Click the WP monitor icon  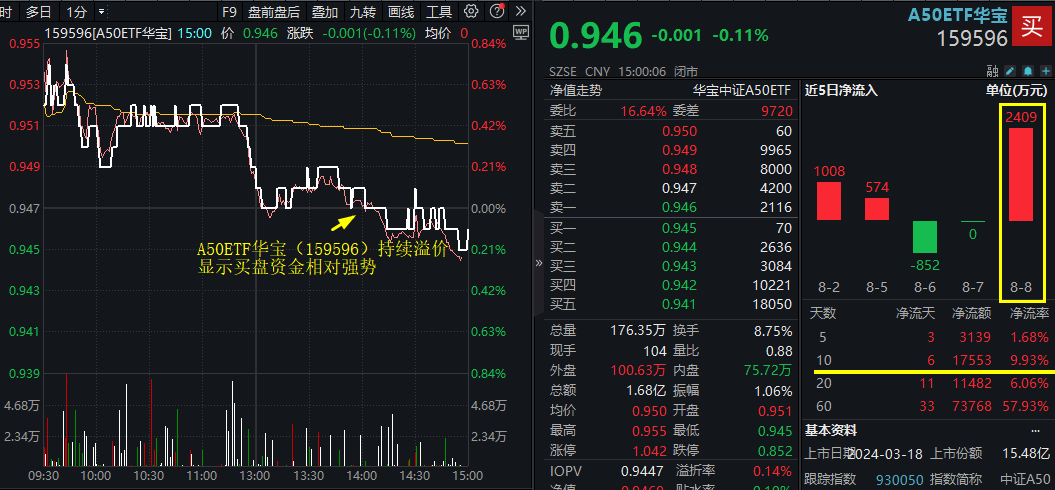(x=521, y=32)
